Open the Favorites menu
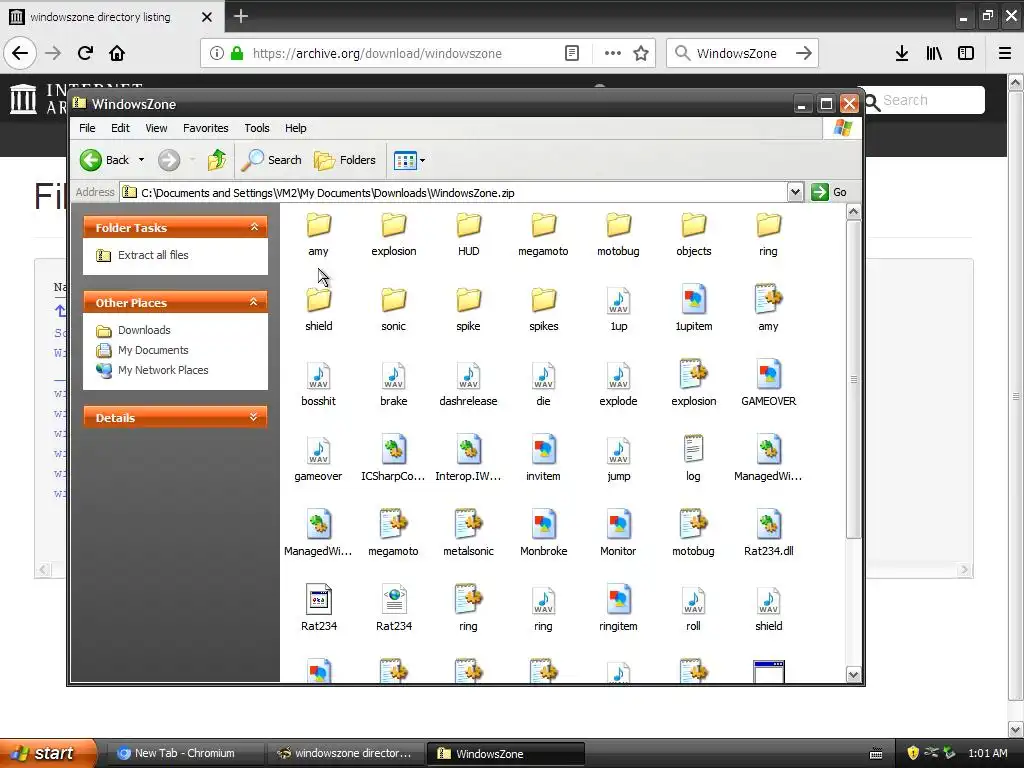The height and width of the screenshot is (768, 1024). pyautogui.click(x=206, y=128)
